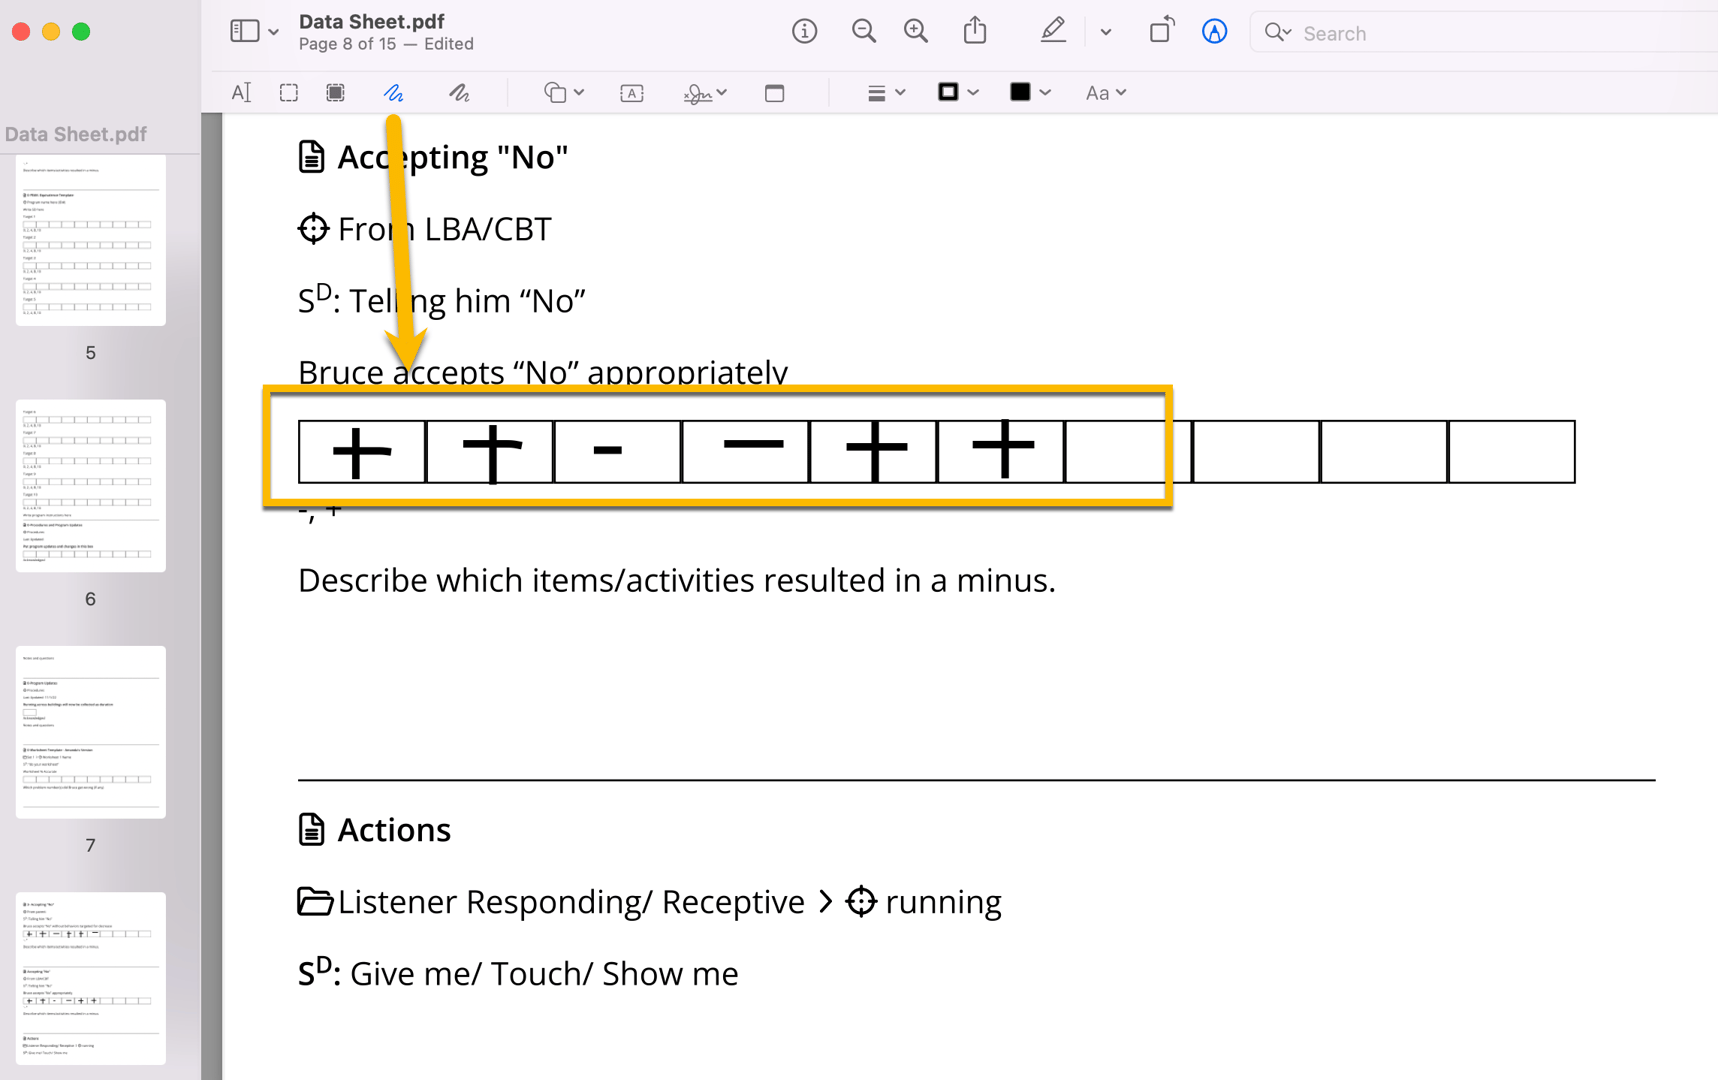Insert a Text box annotation
This screenshot has height=1080, width=1718.
[x=631, y=92]
